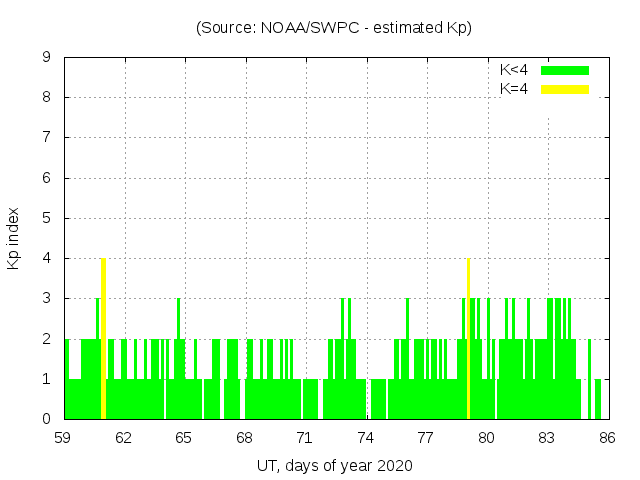Click the "UT, days of year 2020" axis label

[333, 466]
